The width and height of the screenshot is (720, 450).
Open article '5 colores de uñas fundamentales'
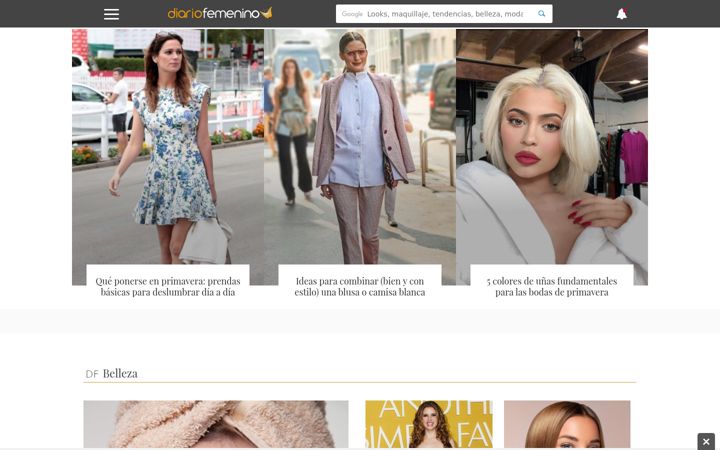(552, 287)
